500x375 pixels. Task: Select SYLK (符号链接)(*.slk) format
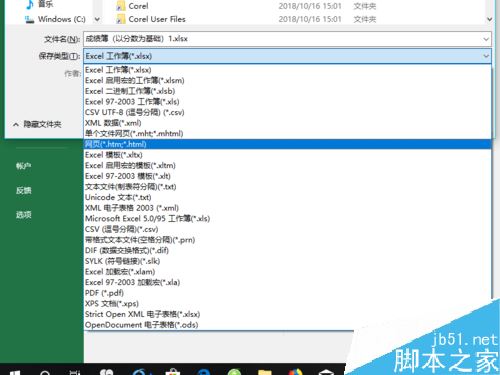coord(288,261)
